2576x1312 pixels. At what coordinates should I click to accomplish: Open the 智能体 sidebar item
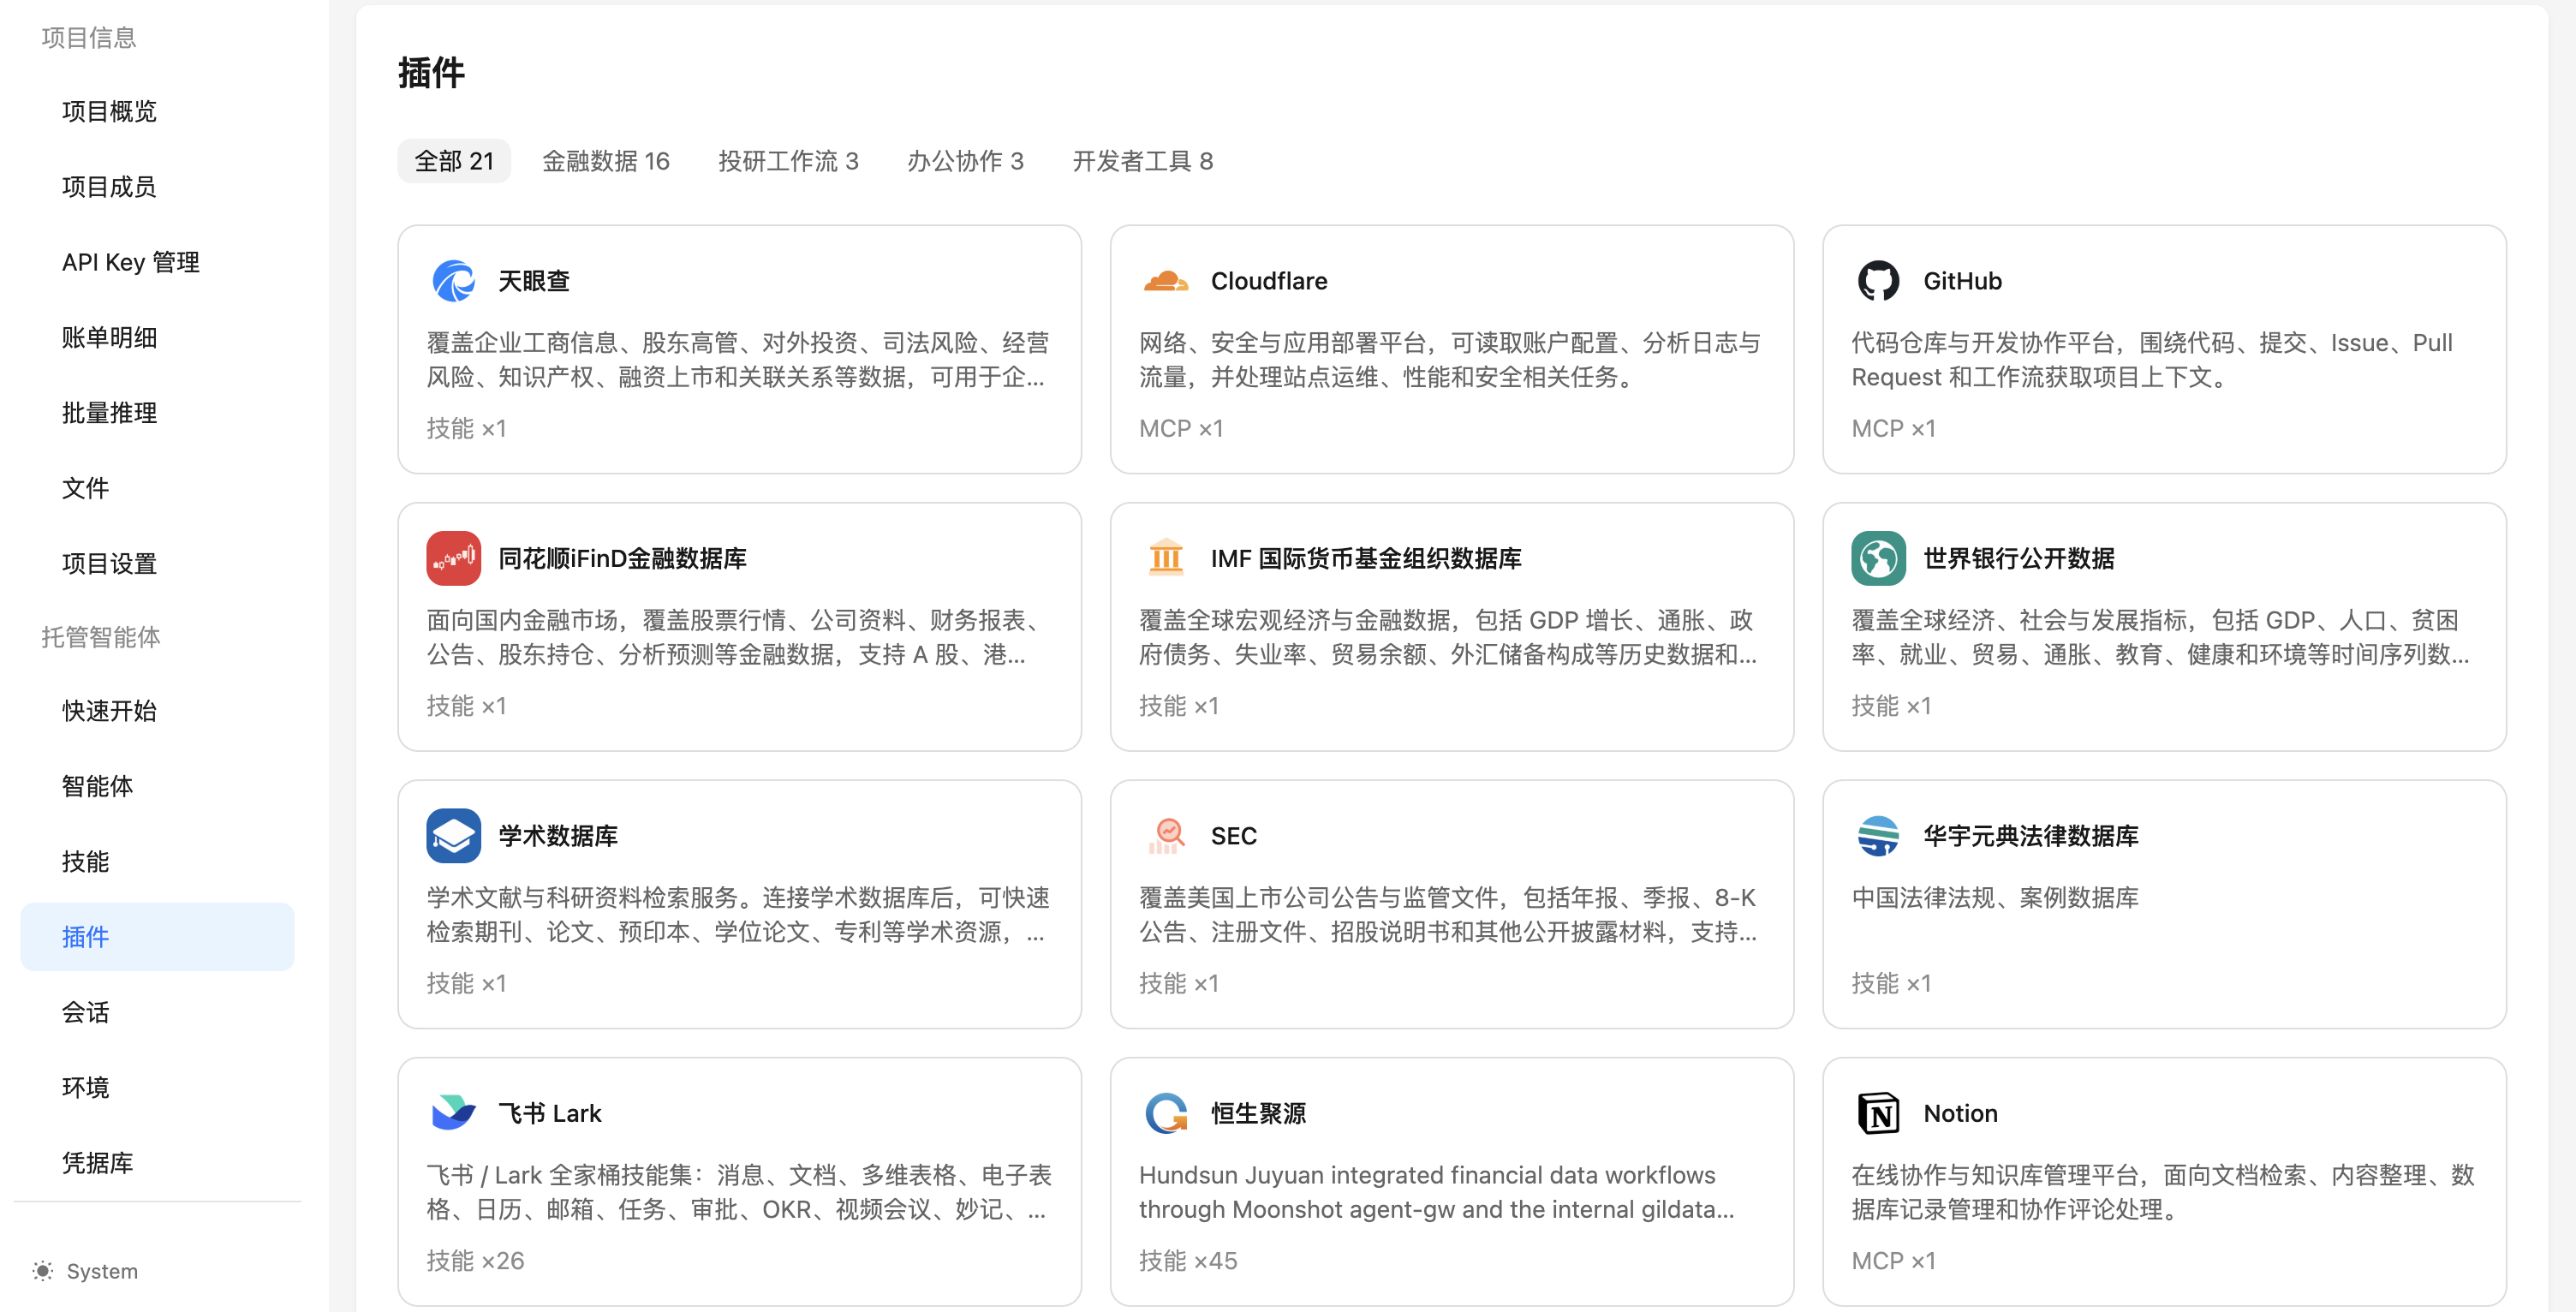(157, 786)
